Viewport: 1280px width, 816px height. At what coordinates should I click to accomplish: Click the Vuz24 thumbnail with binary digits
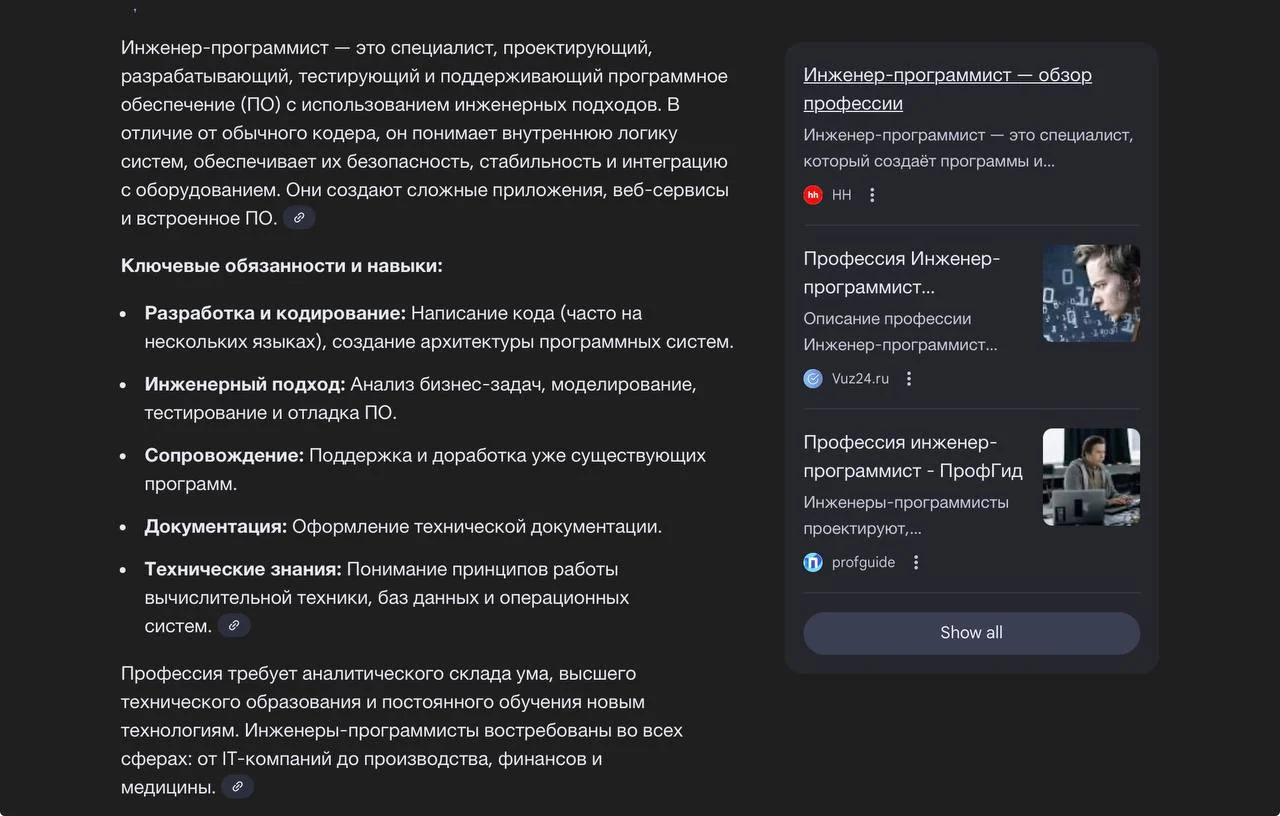(x=1091, y=293)
